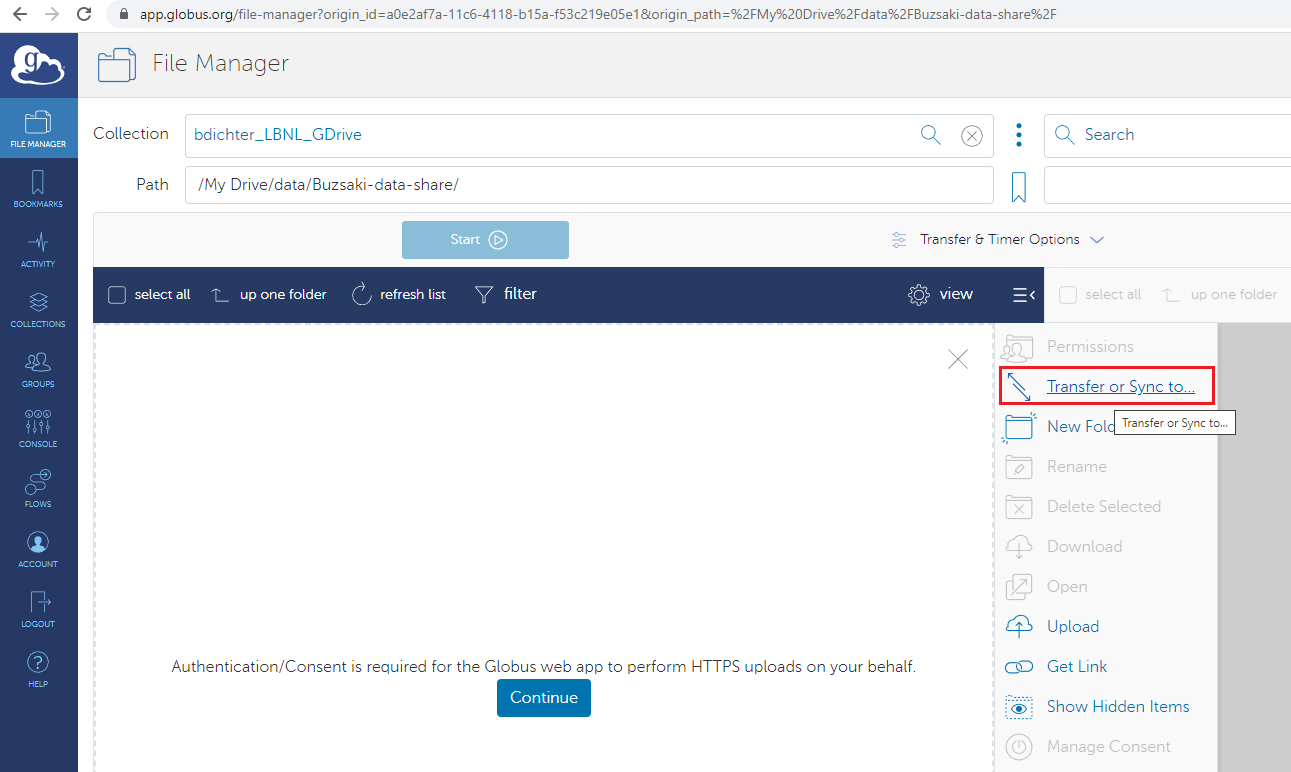Image resolution: width=1291 pixels, height=772 pixels.
Task: Tick the right pane select all checkbox
Action: coord(1068,295)
